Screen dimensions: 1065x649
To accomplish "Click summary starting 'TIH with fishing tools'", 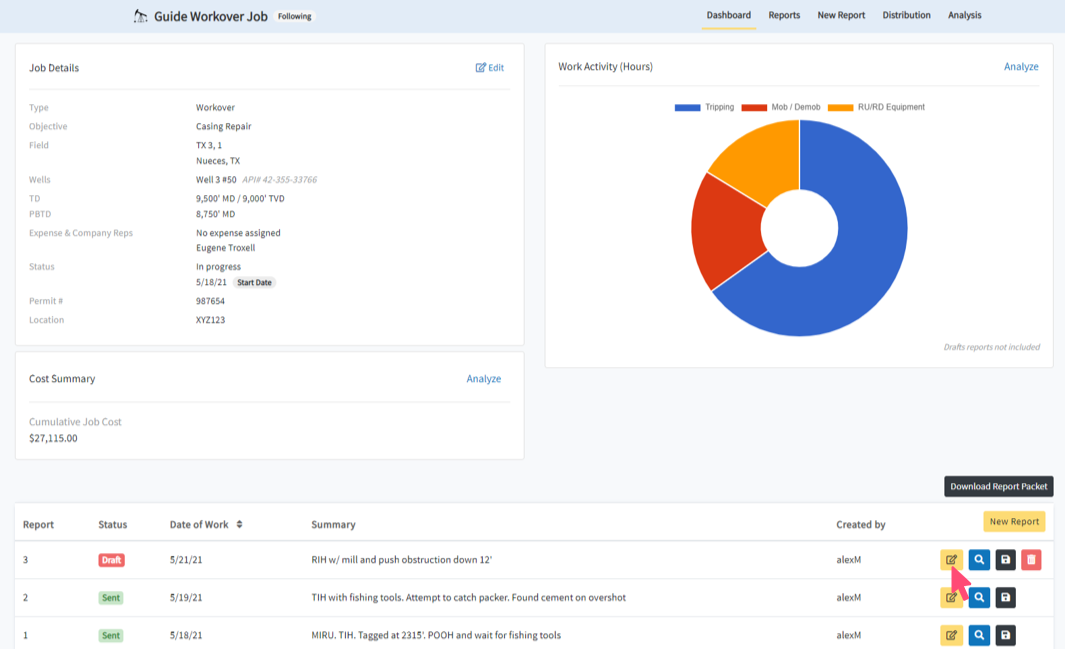I will pos(469,597).
